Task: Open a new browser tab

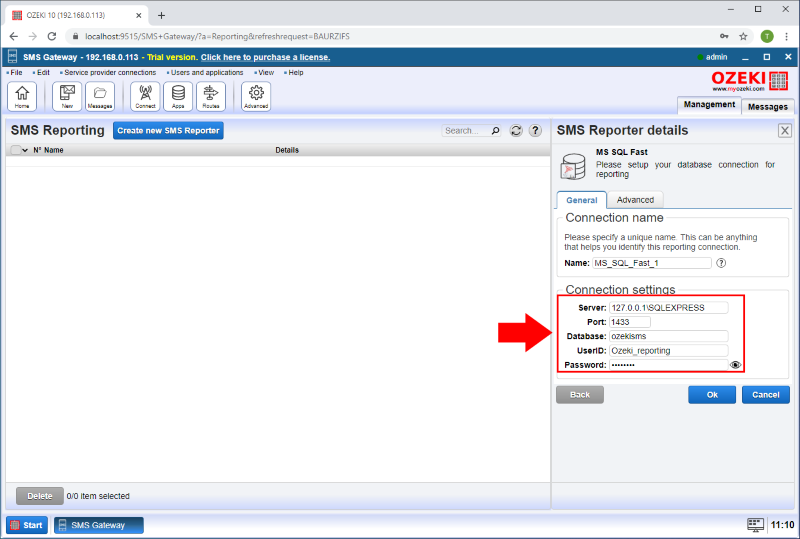Action: pos(161,15)
